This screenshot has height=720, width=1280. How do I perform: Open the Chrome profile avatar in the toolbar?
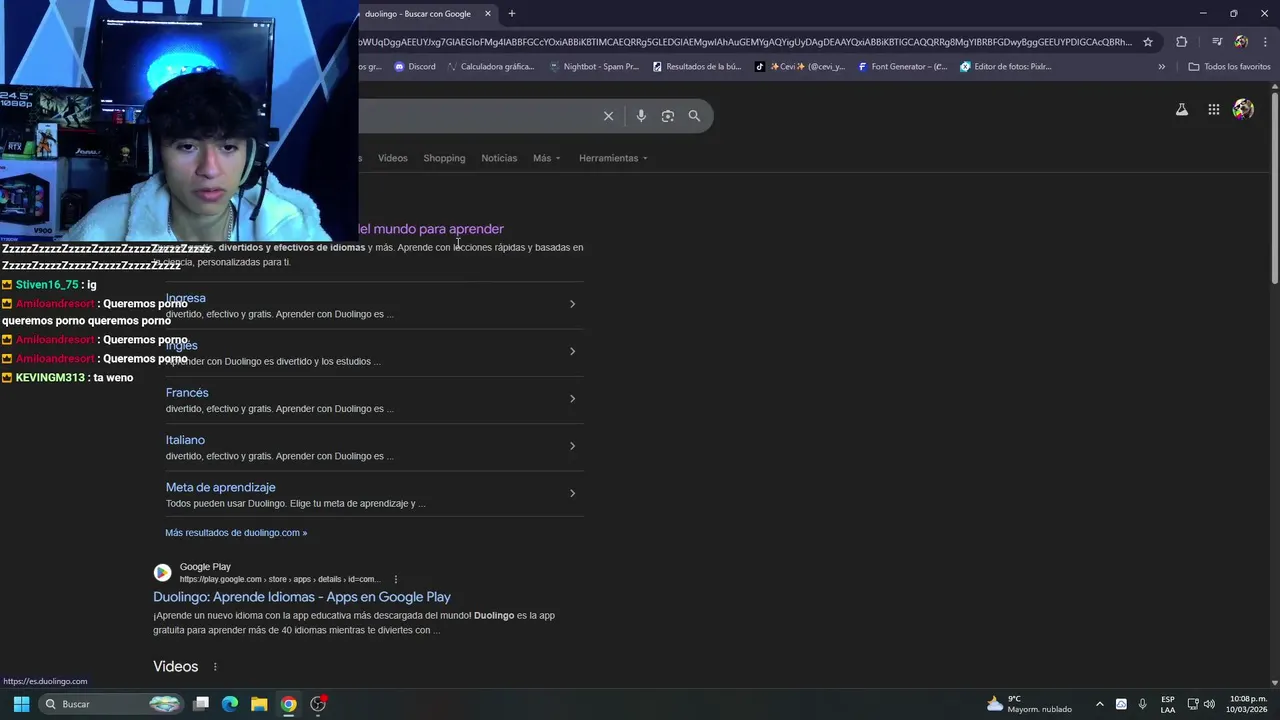click(x=1241, y=42)
